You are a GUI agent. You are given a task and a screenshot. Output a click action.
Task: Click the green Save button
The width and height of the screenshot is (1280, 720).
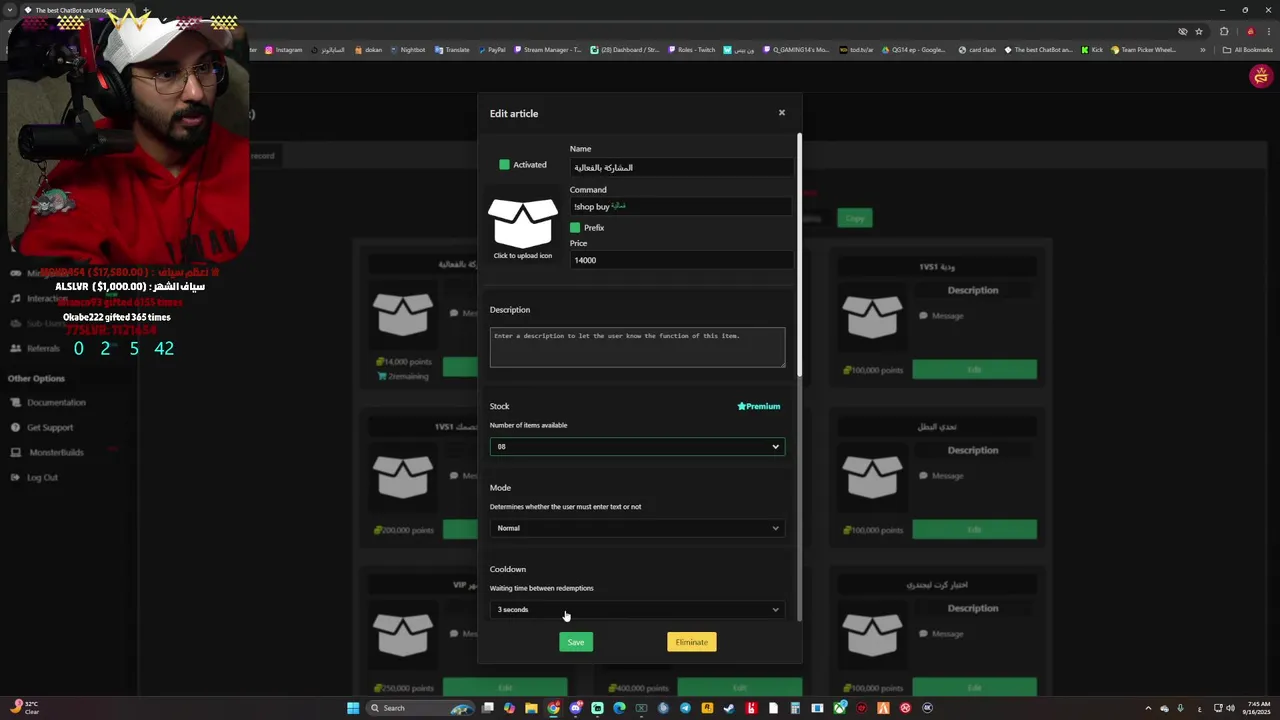[576, 642]
